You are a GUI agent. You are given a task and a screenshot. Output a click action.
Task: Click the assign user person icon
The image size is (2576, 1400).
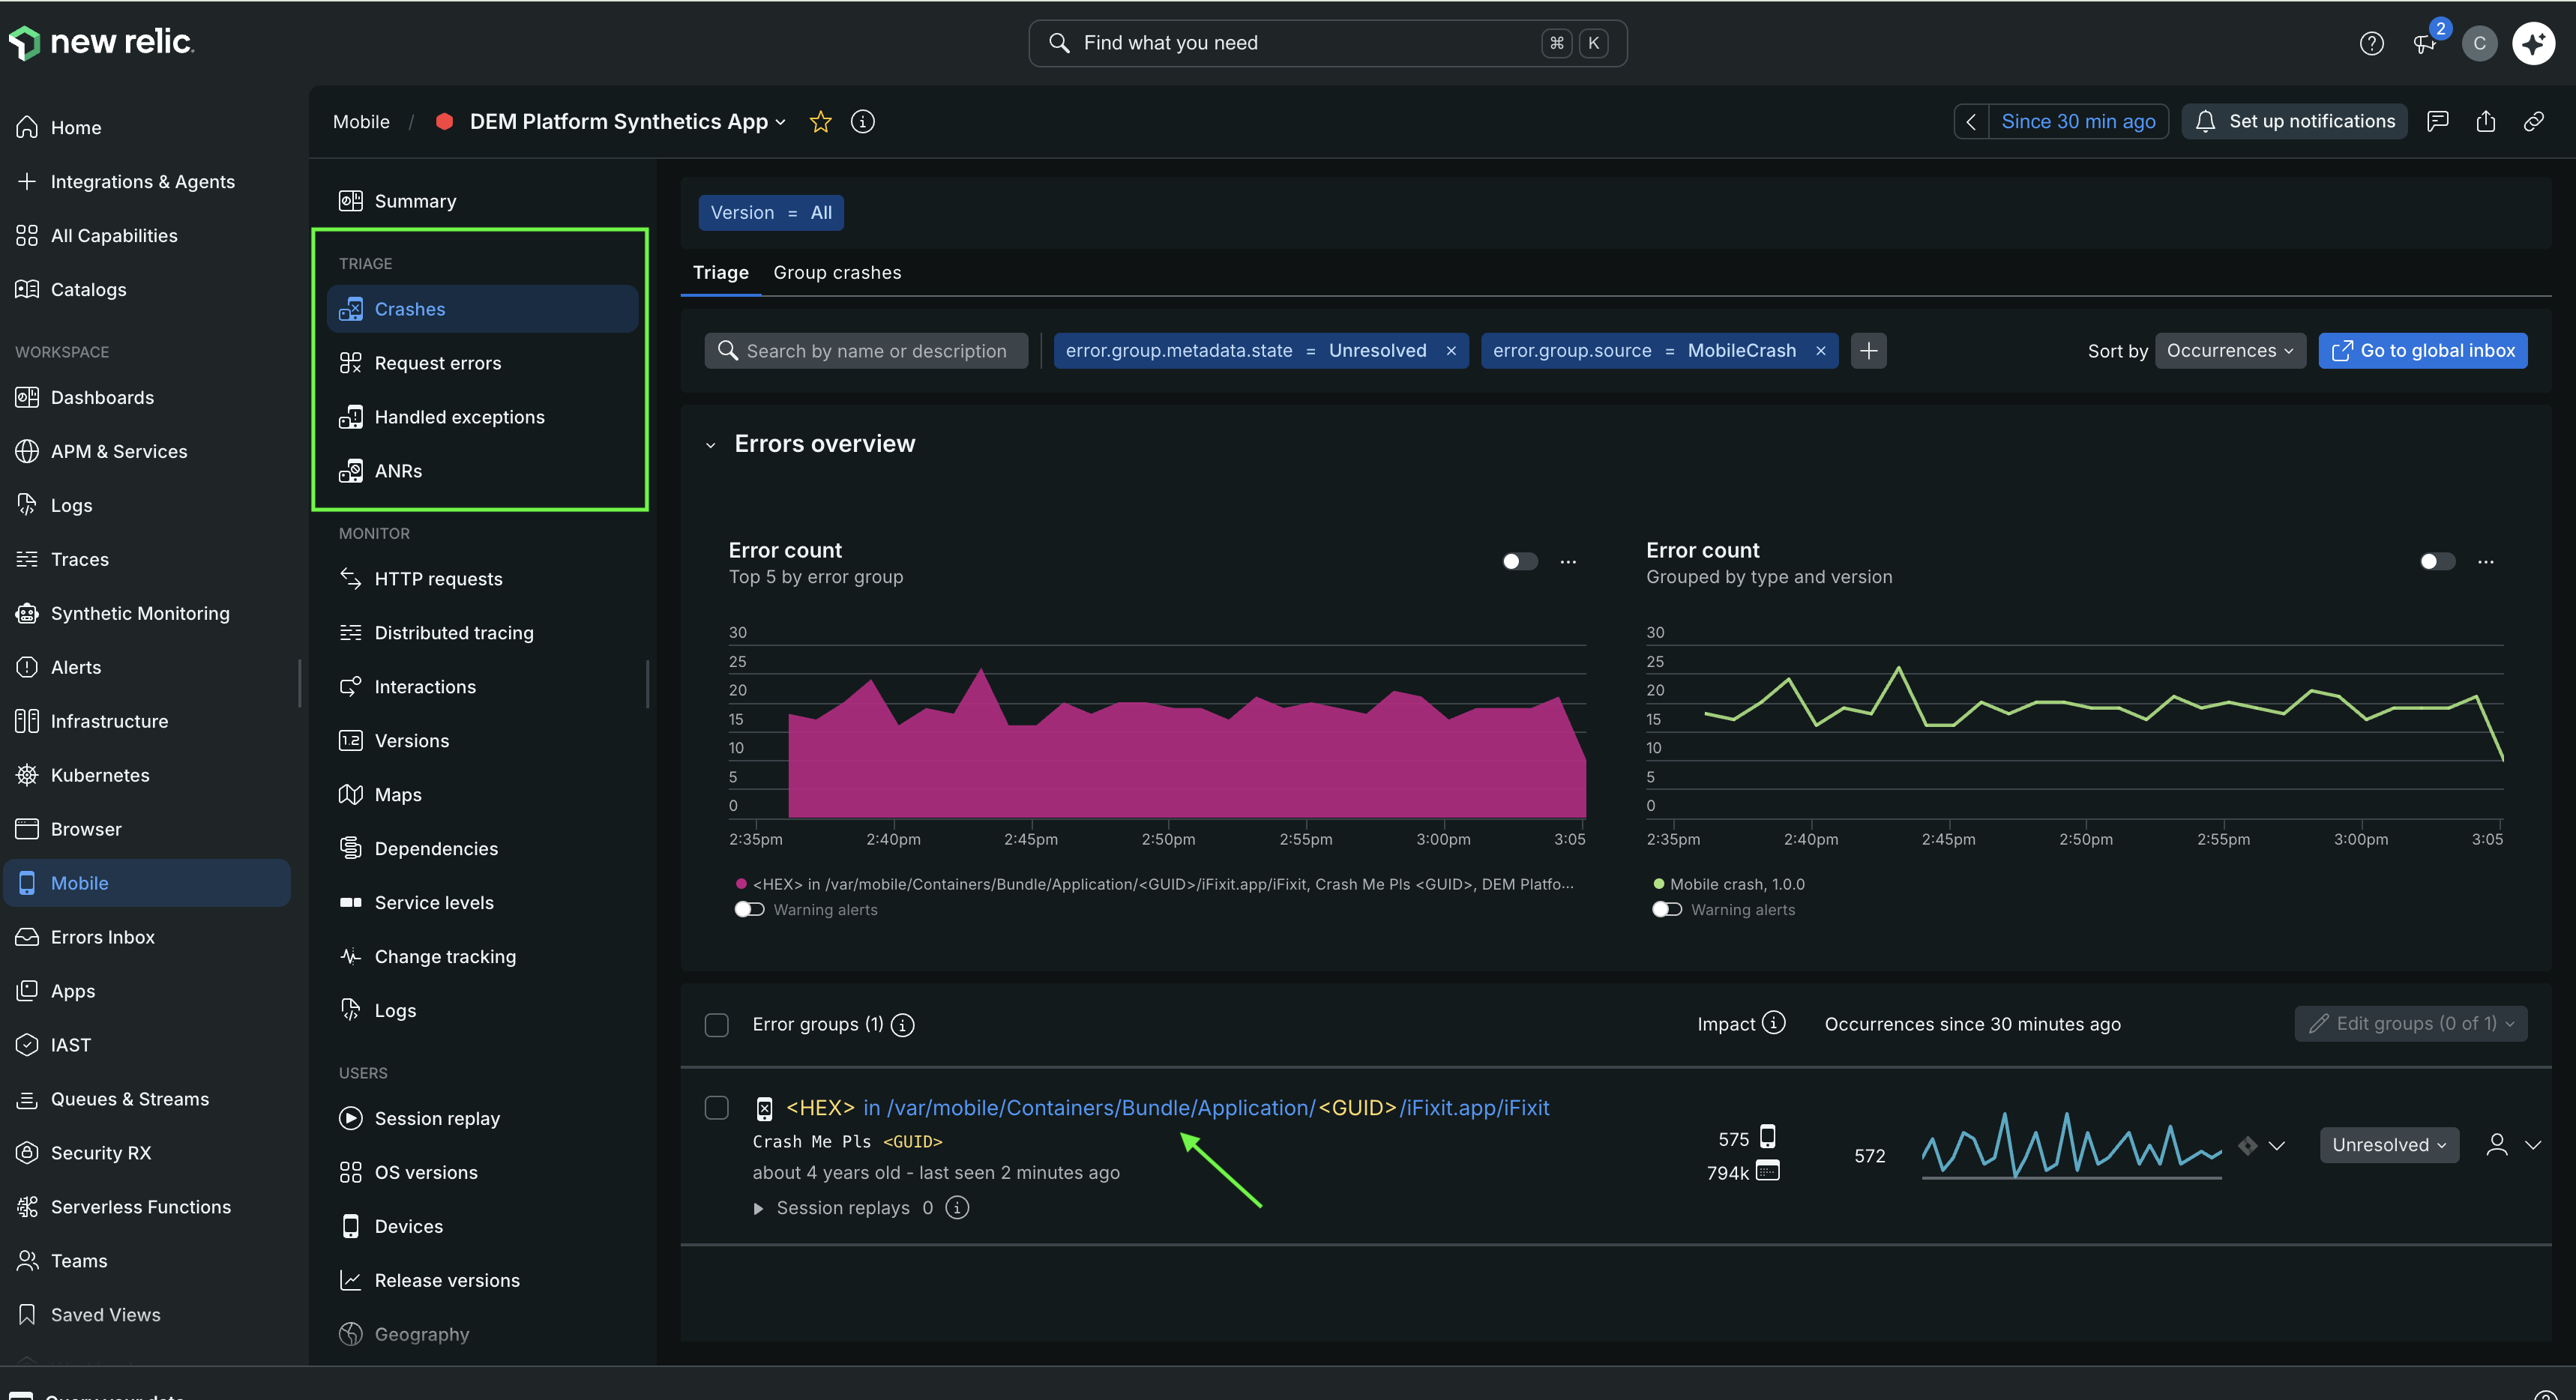click(2496, 1145)
